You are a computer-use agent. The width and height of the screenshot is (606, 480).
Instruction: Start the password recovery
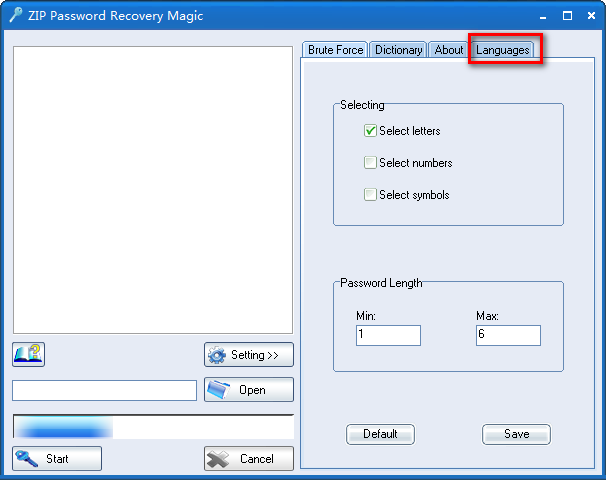[x=57, y=458]
